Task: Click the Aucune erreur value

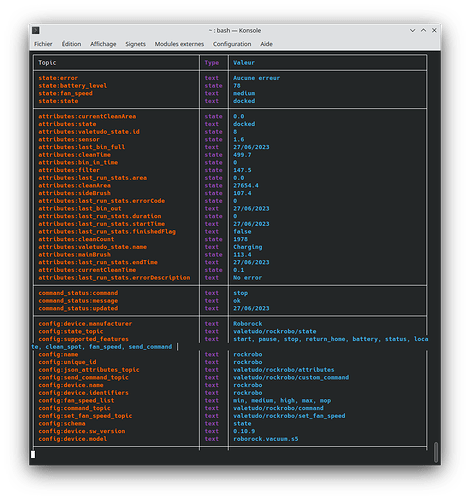Action: coord(256,78)
